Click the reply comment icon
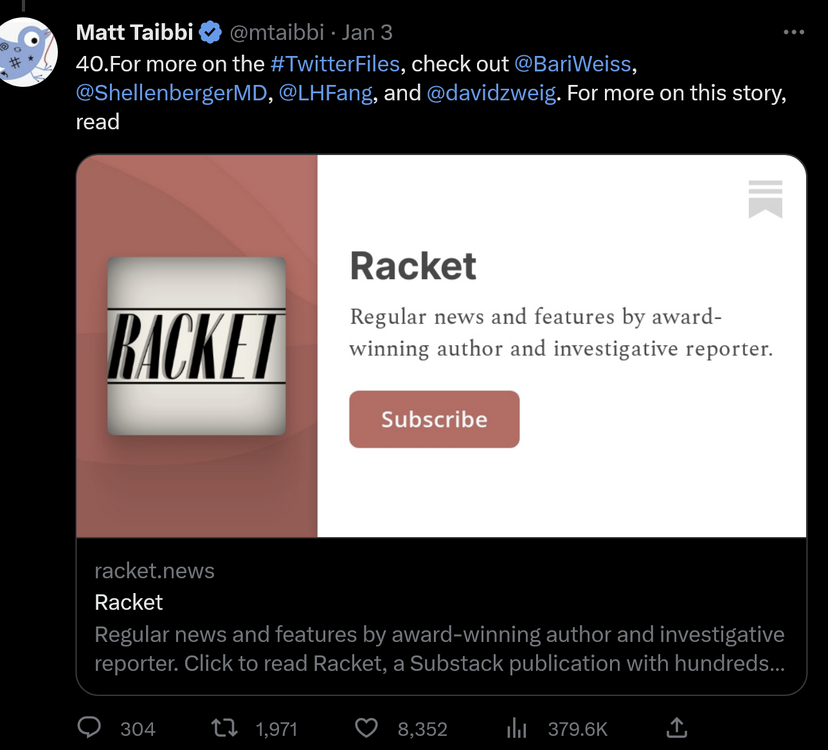Image resolution: width=828 pixels, height=750 pixels. click(x=90, y=728)
